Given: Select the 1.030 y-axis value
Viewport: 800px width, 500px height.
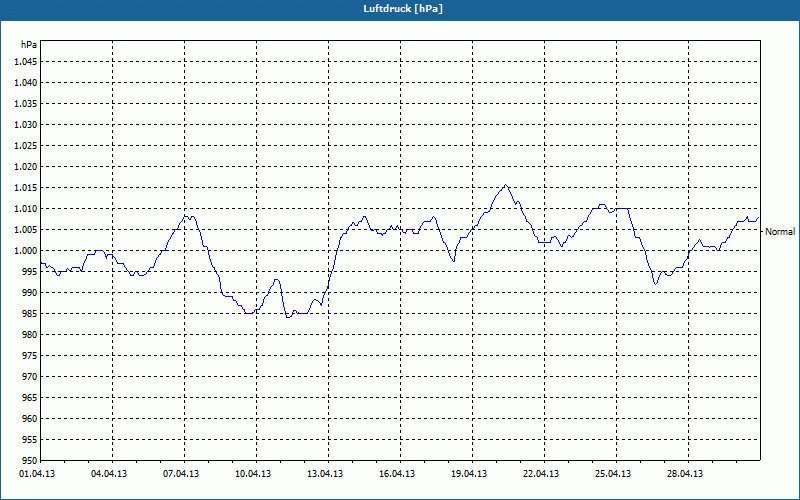Looking at the screenshot, I should [x=26, y=124].
